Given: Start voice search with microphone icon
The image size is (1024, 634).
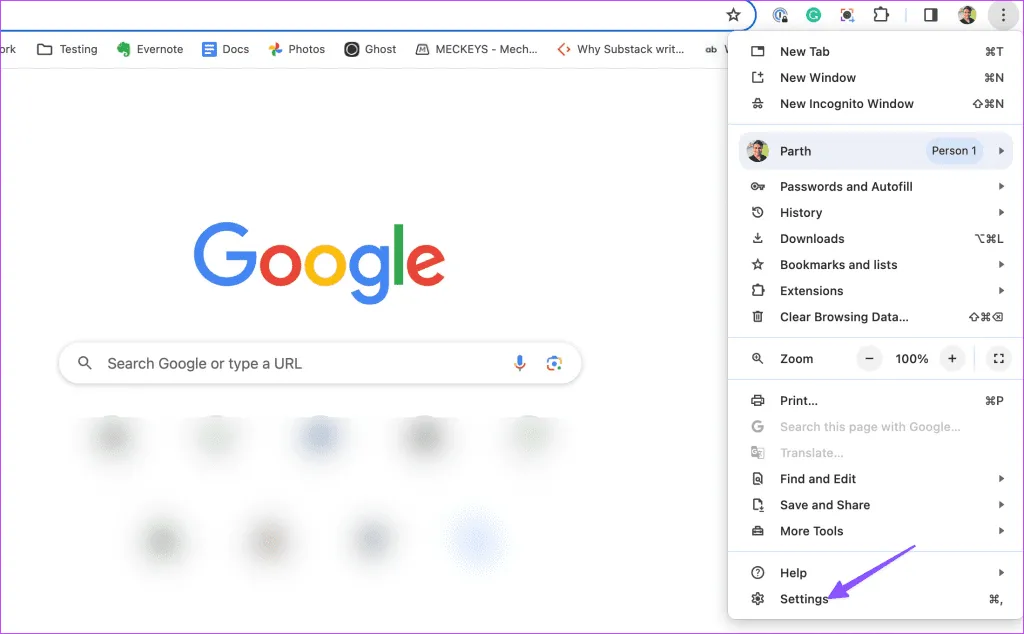Looking at the screenshot, I should pos(519,363).
